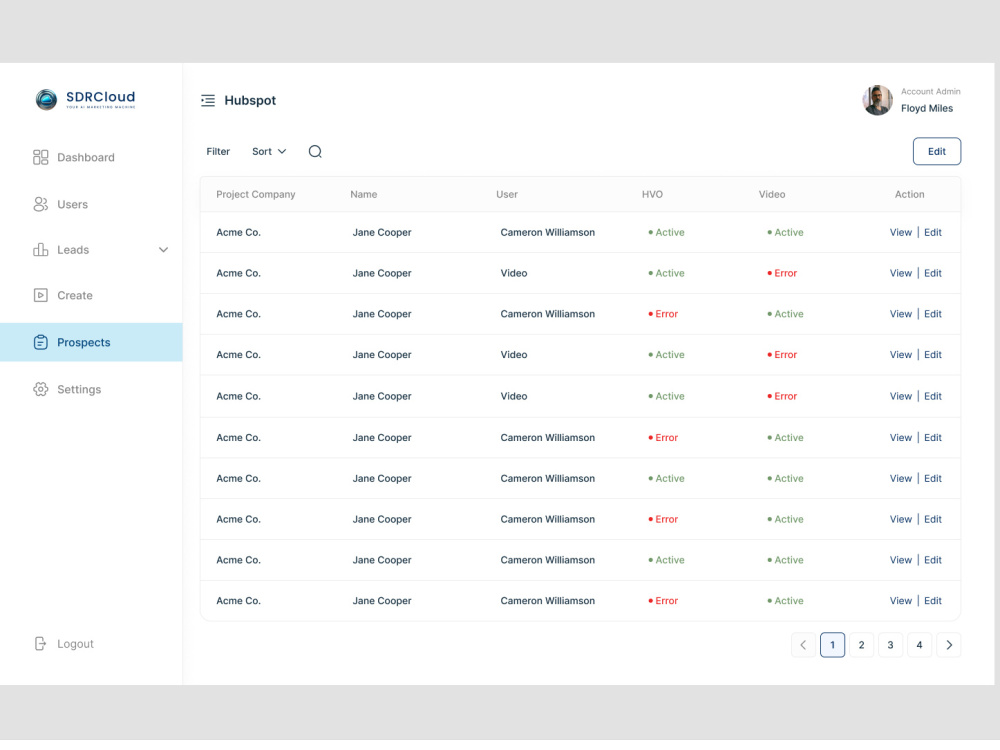Click the outlined Edit button above the table
The image size is (1000, 750).
pos(936,152)
